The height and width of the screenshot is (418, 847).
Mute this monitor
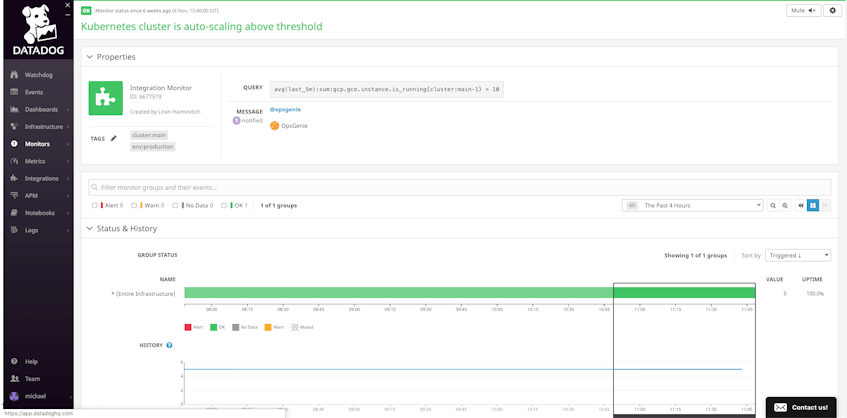point(802,11)
